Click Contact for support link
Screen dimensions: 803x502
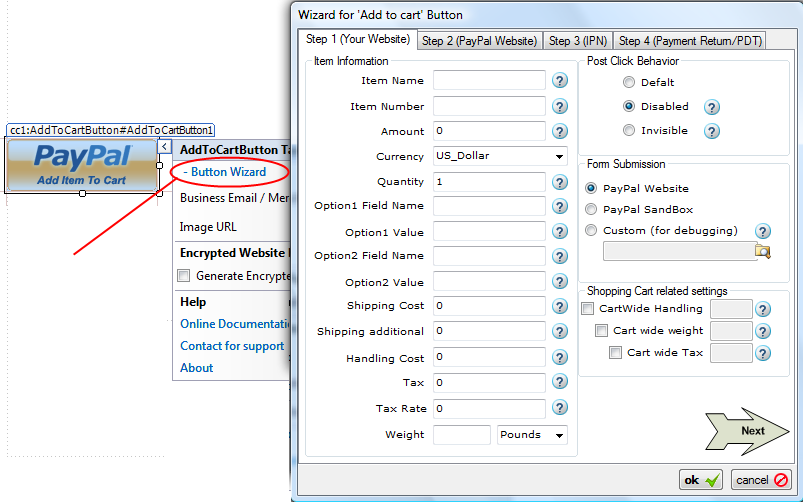(x=232, y=346)
